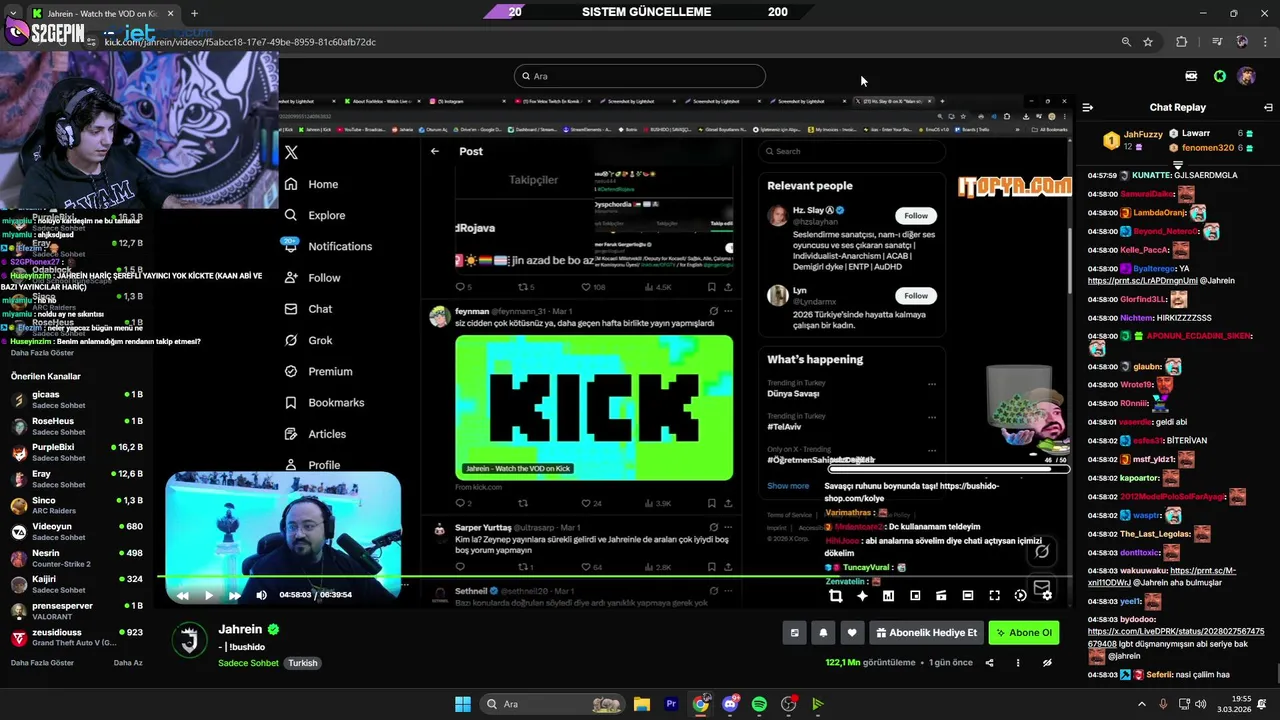Share the video with share icon
This screenshot has width=1280, height=720.
(x=990, y=663)
